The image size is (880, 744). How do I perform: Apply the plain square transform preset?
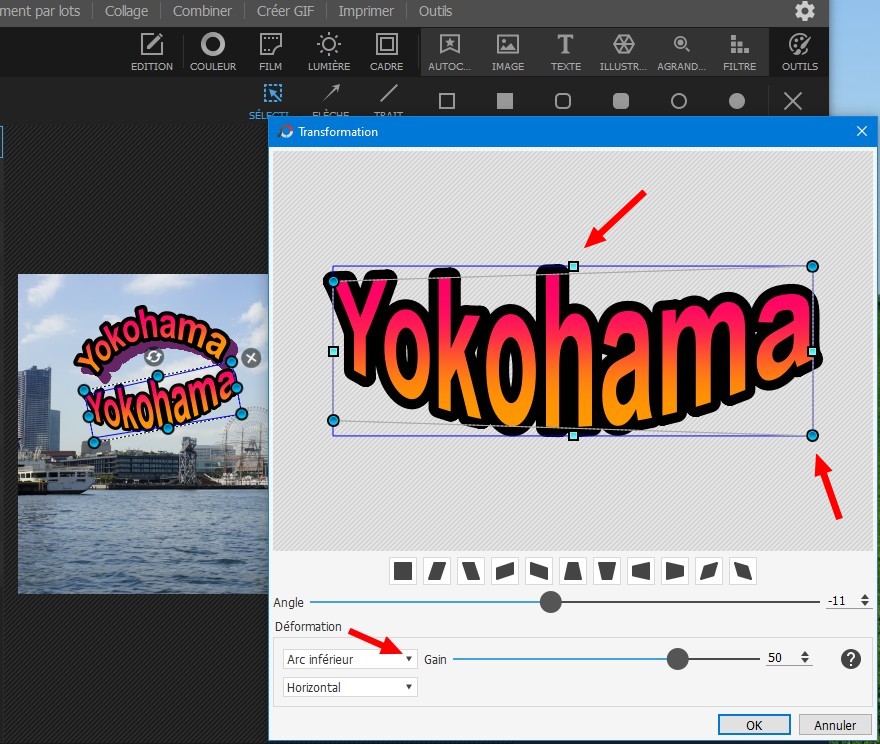point(403,571)
